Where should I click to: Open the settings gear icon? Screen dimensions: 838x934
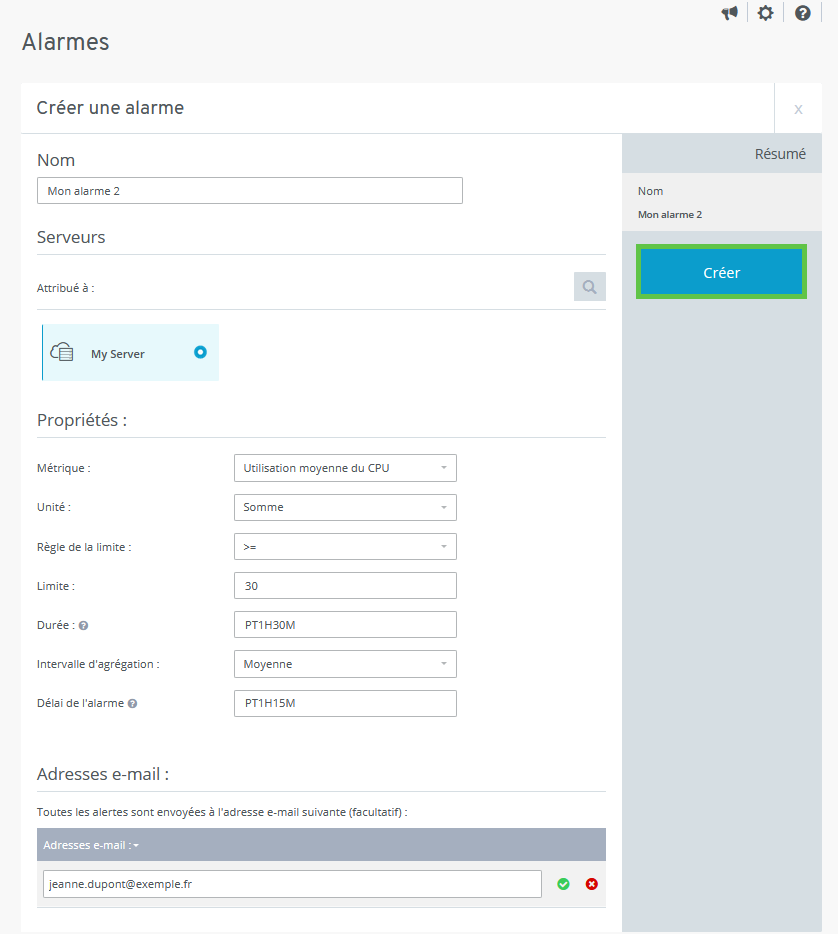click(765, 13)
